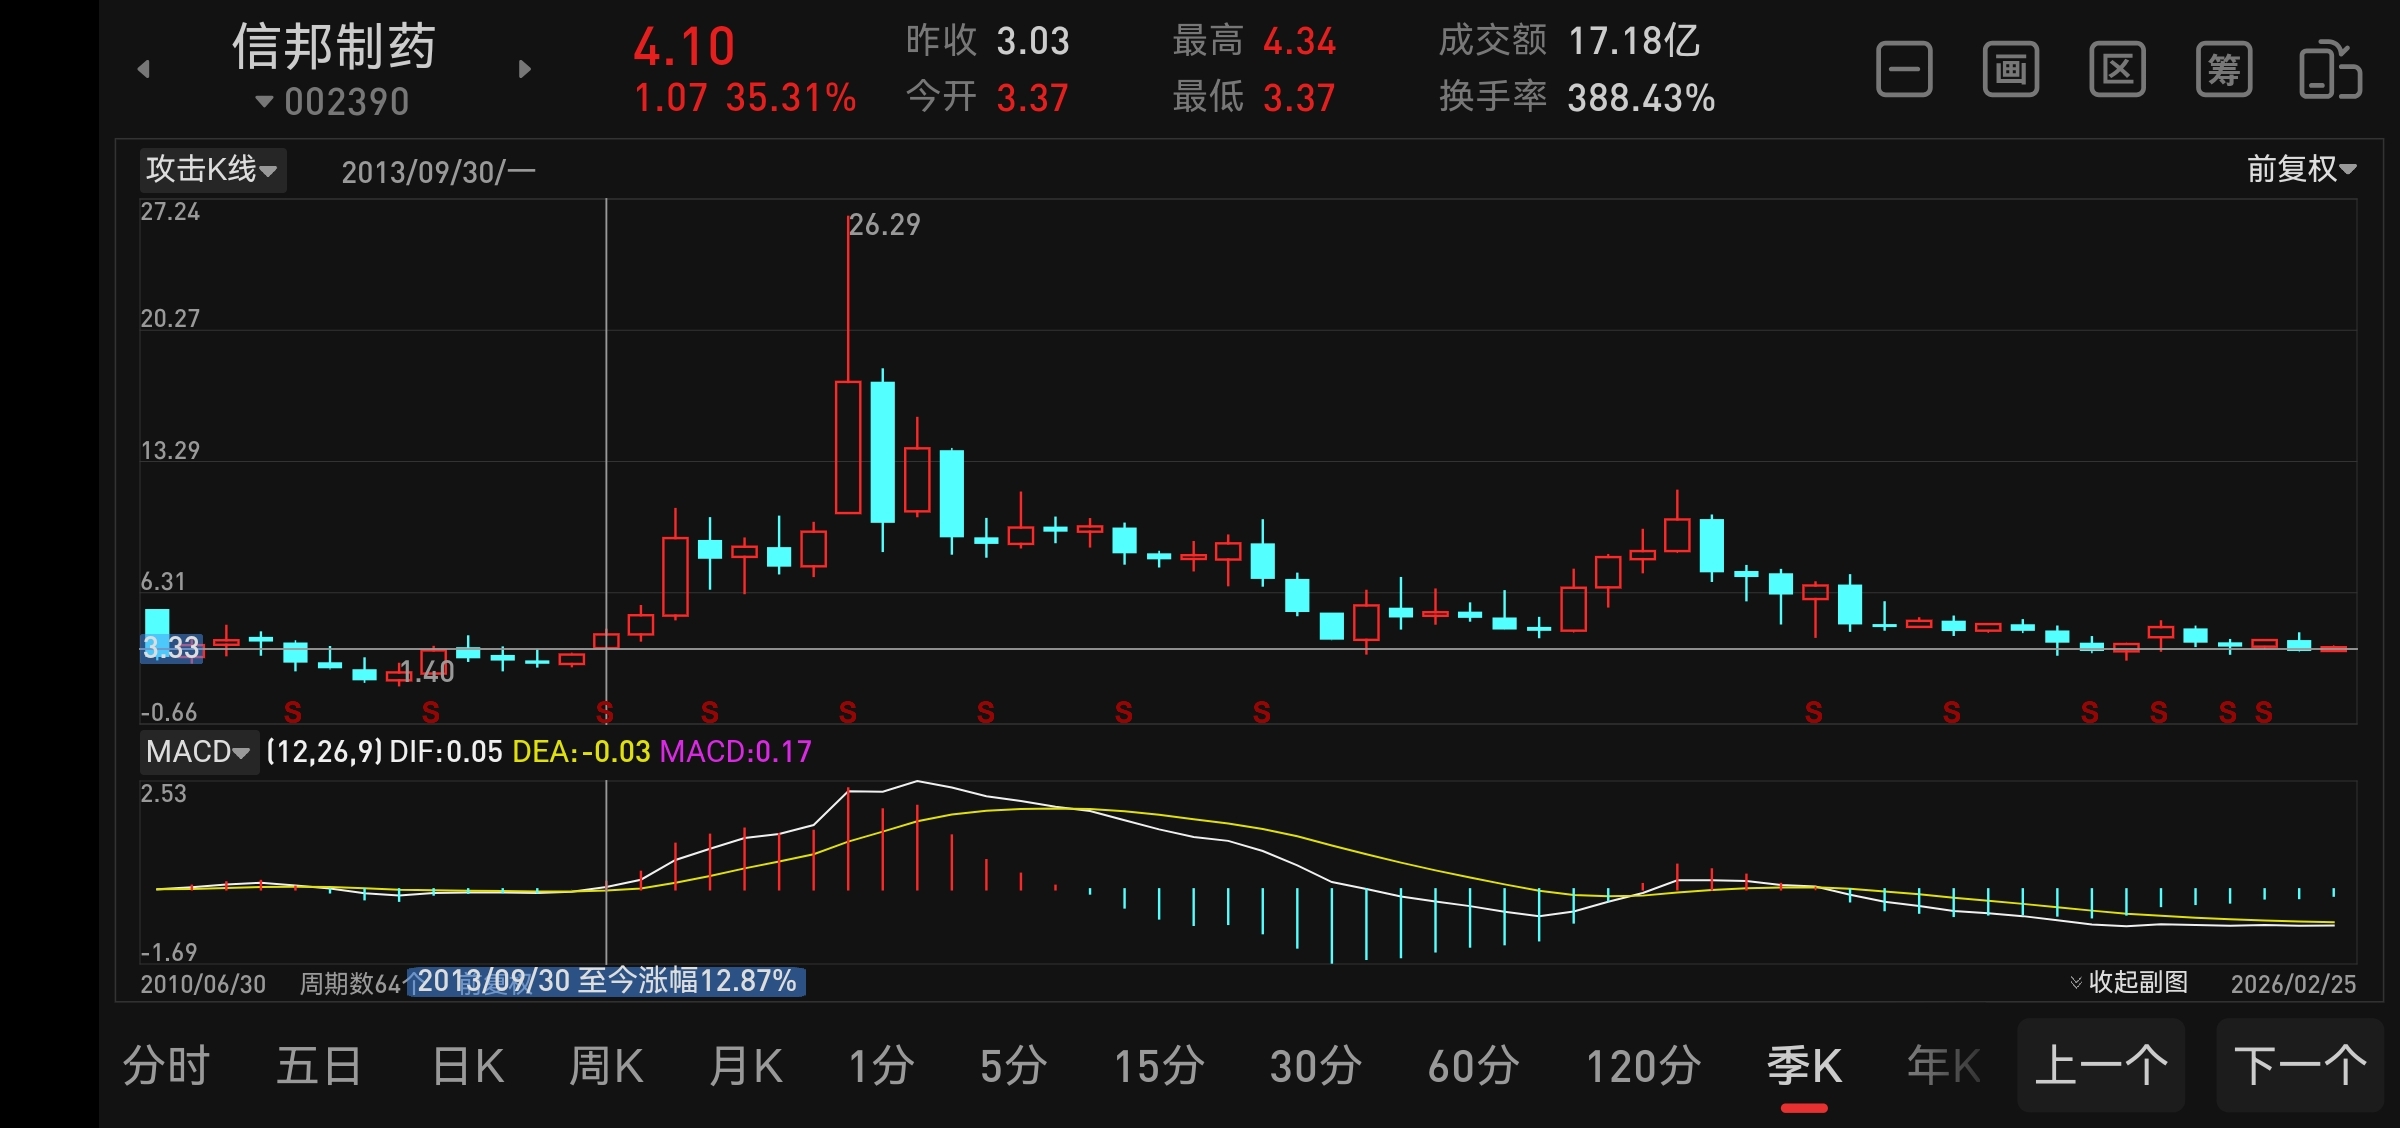Expand stock code 002390 selector

point(333,101)
